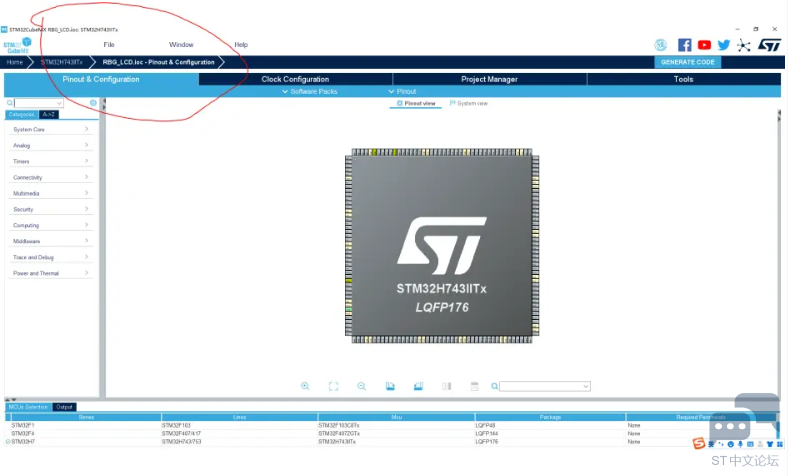Image resolution: width=788 pixels, height=476 pixels.
Task: Select the System view tab
Action: [468, 104]
